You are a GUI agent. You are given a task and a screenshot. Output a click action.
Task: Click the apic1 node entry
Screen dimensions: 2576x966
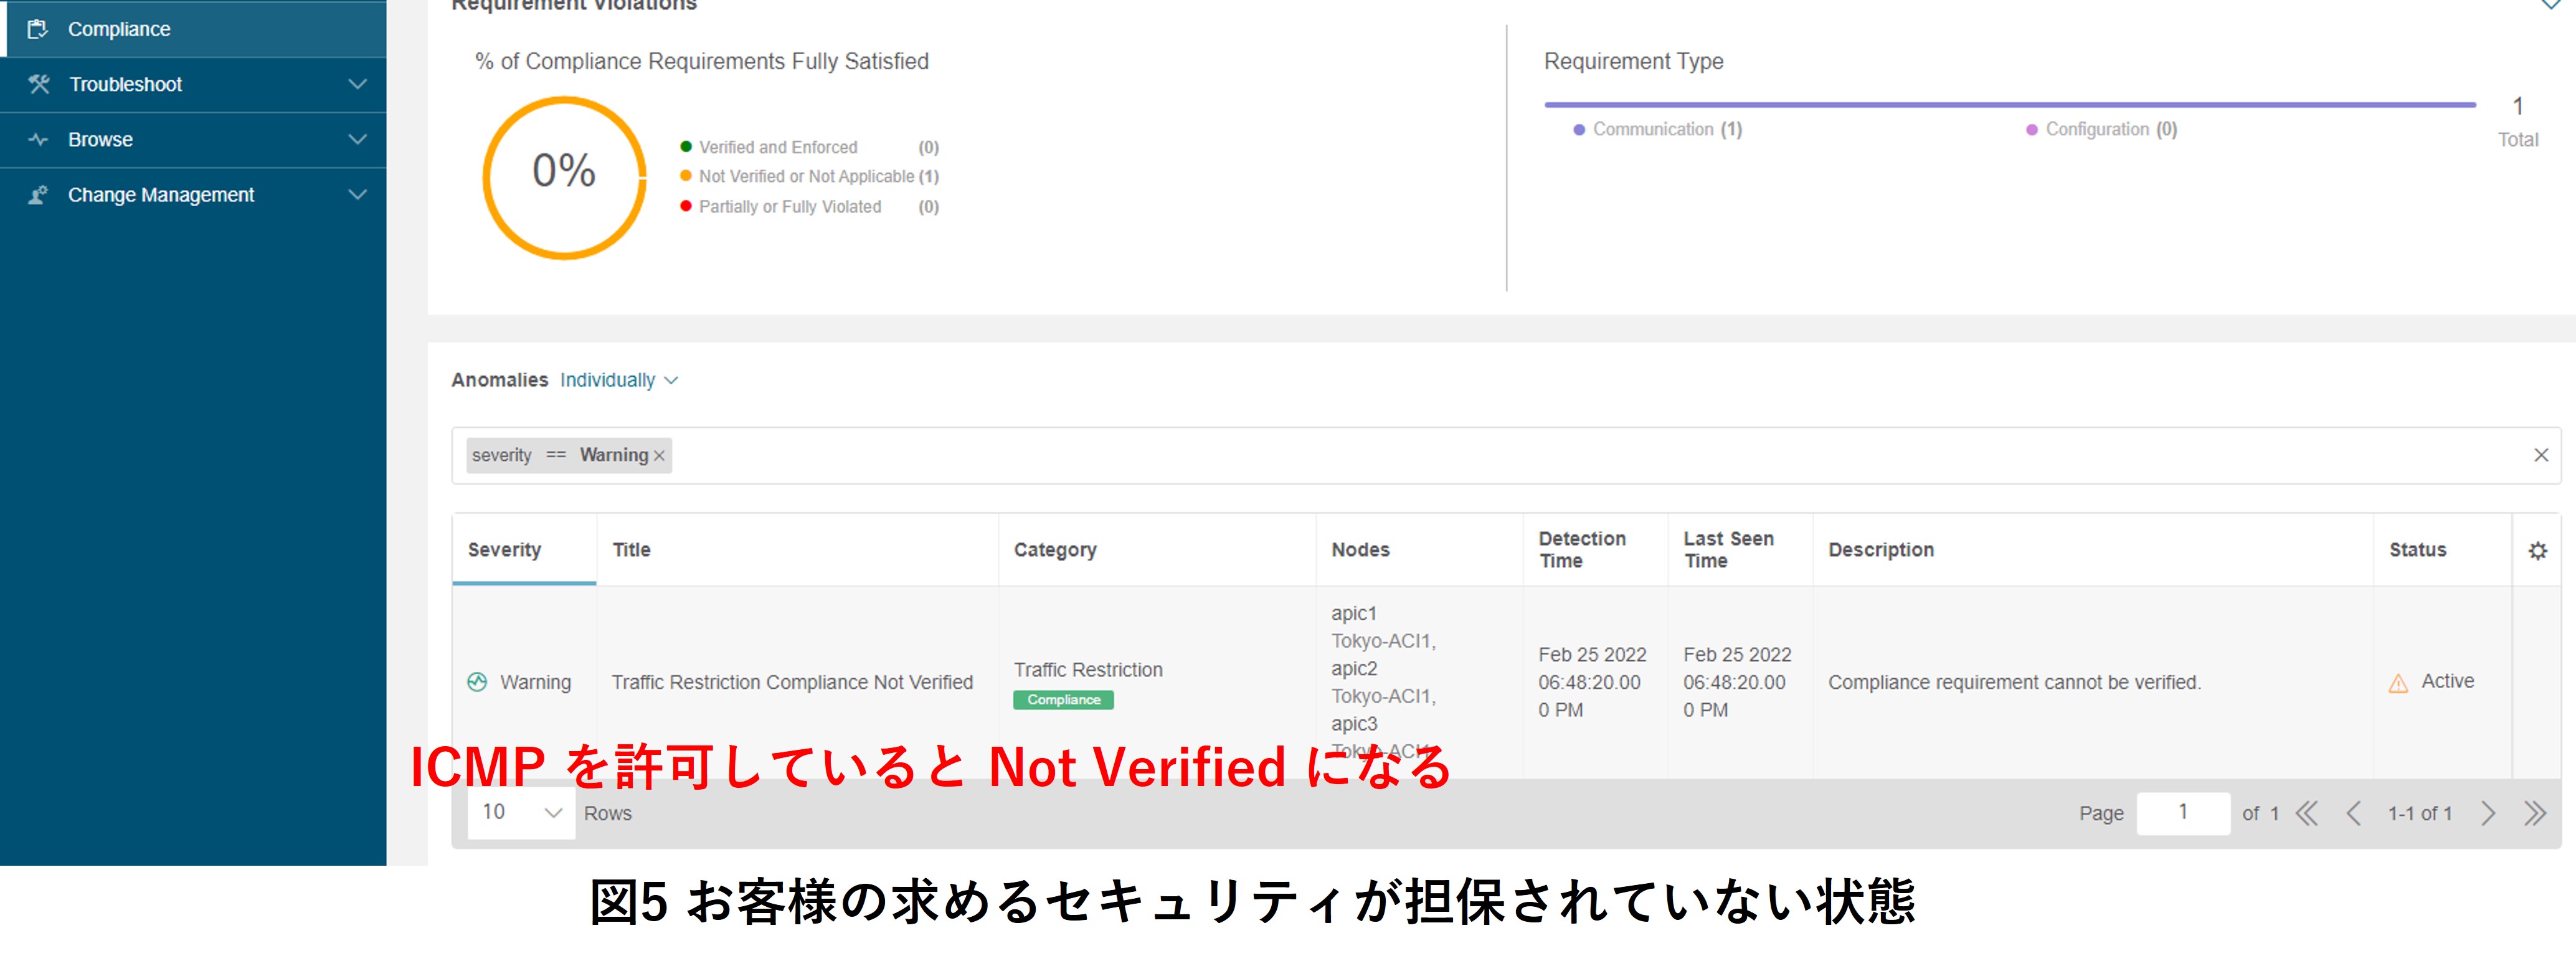click(1354, 613)
